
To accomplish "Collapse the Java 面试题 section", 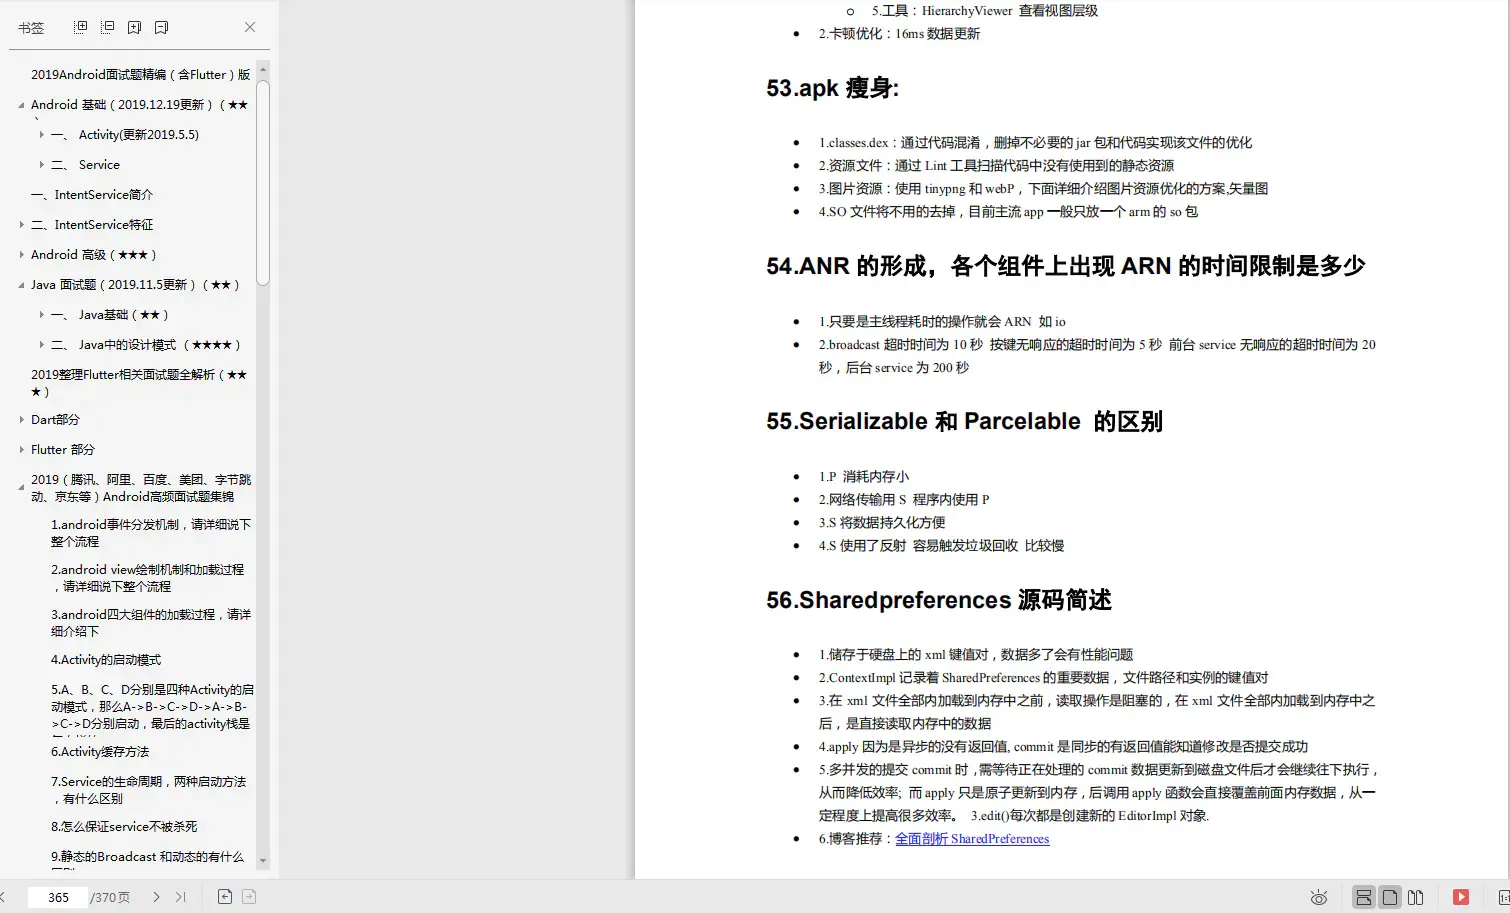I will [x=20, y=285].
